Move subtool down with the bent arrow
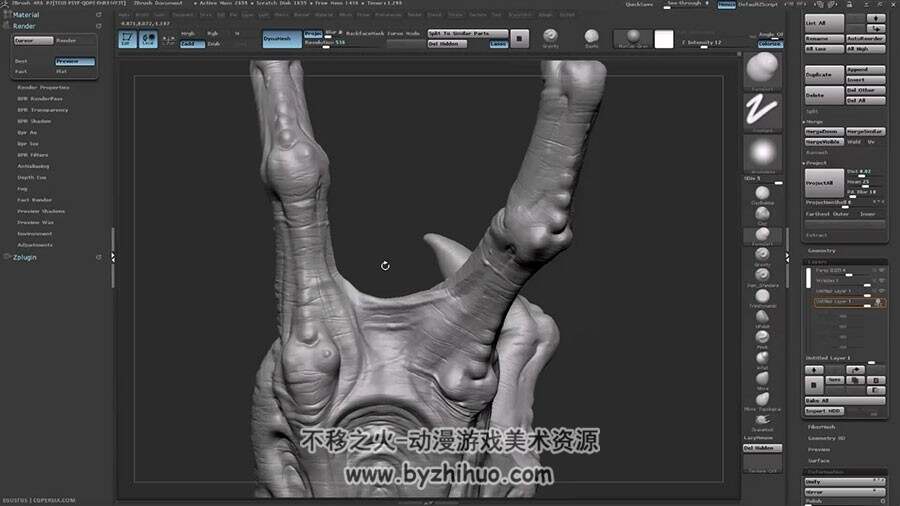Screen dimensions: 900x506 click(876, 28)
